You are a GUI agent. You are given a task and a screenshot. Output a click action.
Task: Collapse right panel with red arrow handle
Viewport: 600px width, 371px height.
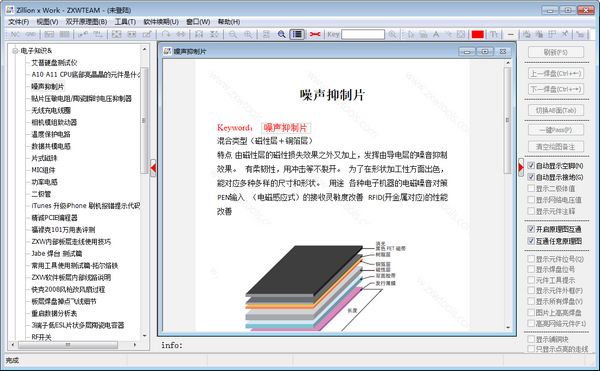[521, 167]
